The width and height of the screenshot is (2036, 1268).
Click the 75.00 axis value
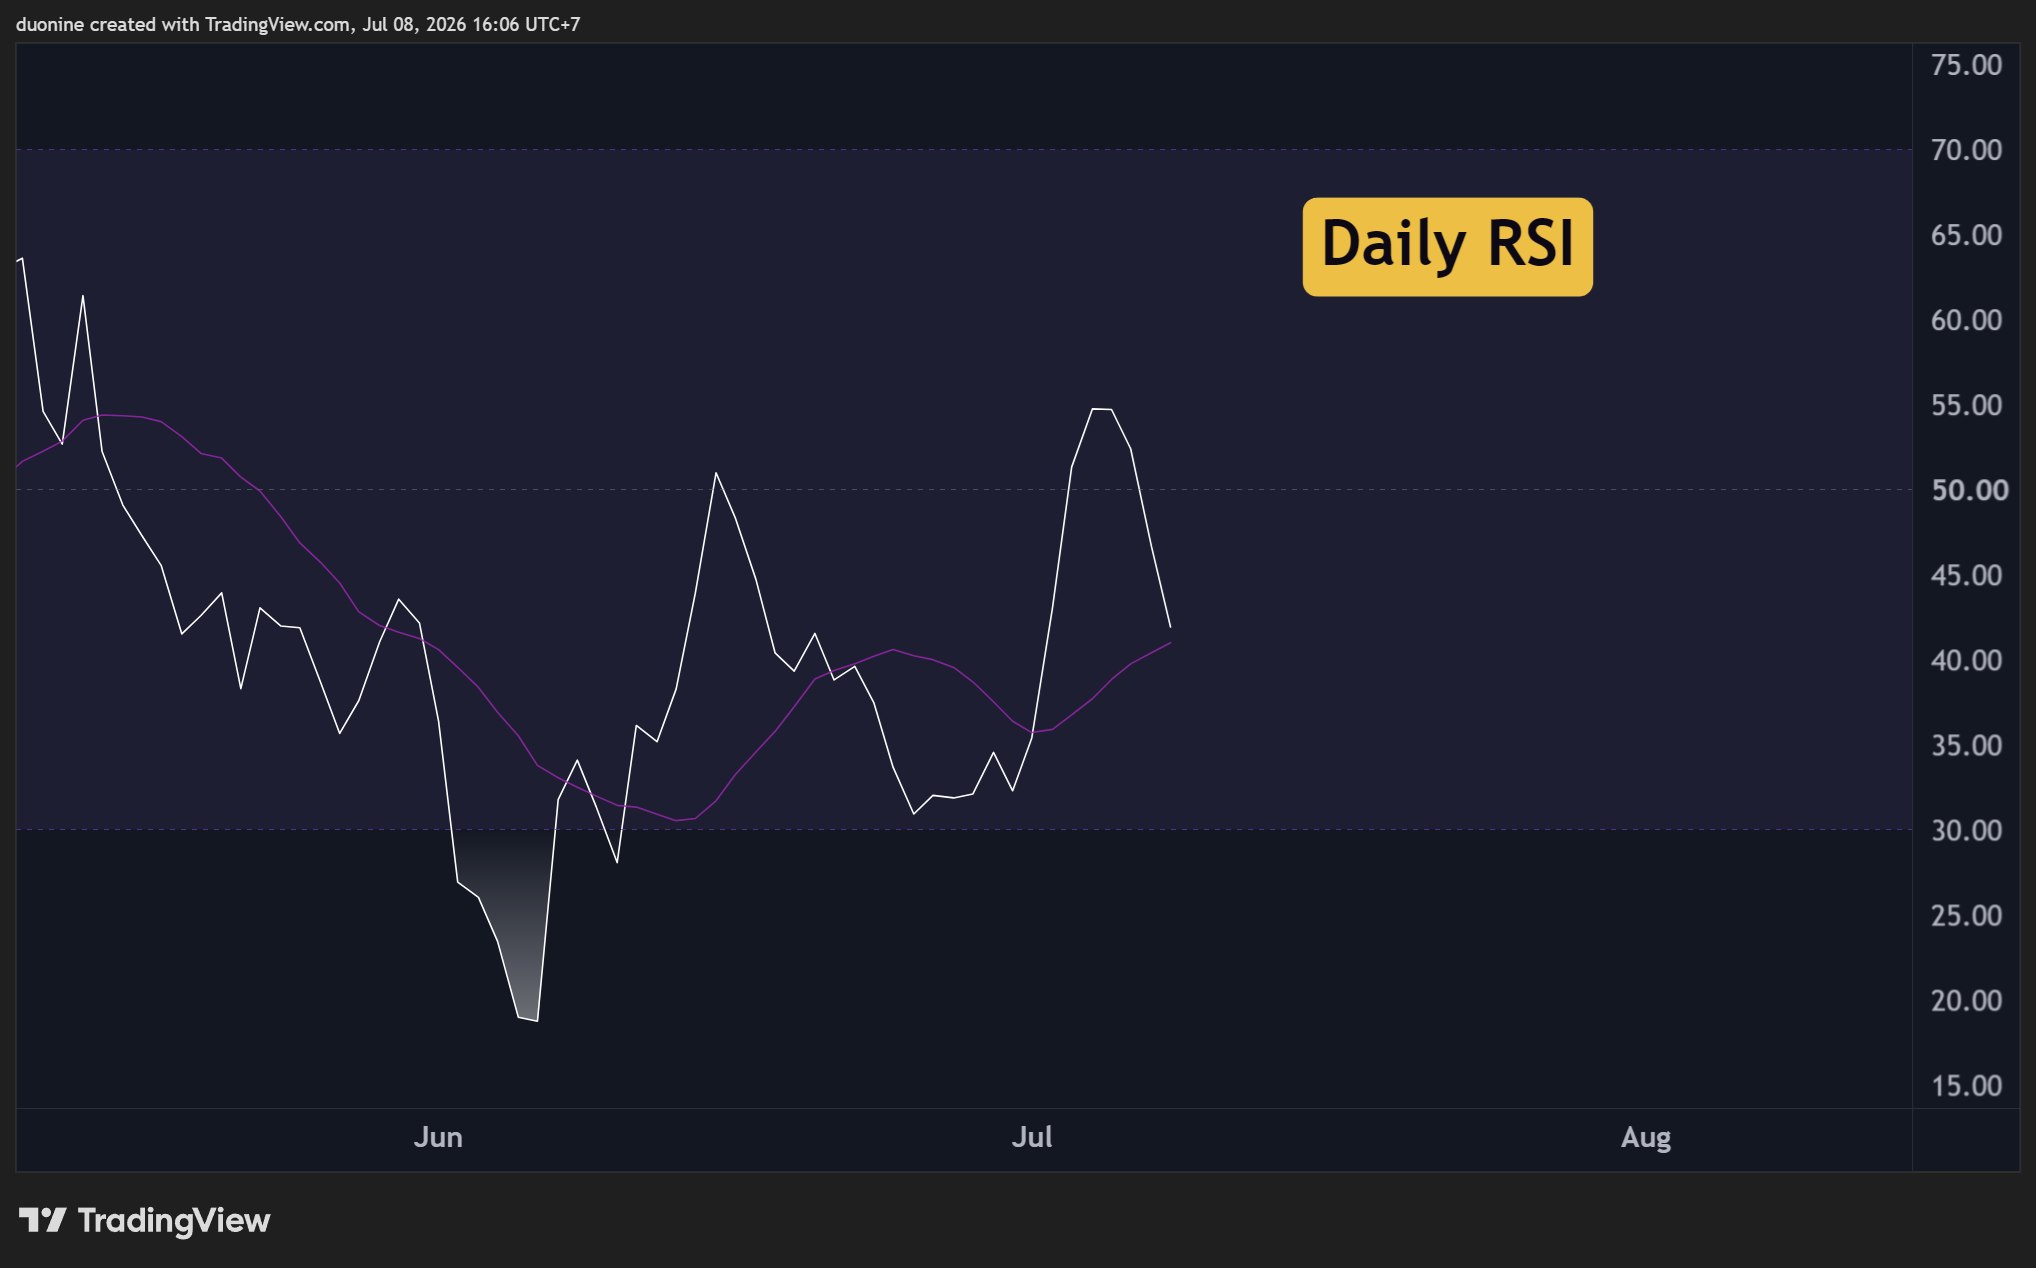coord(1966,65)
